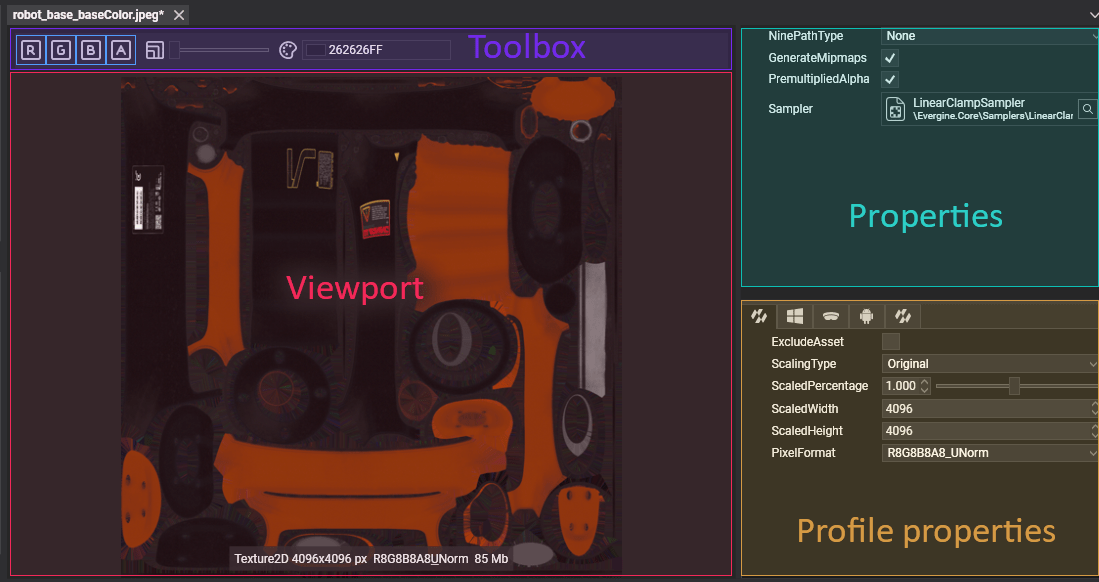
Task: Click the 262626FF hex color field
Action: click(377, 49)
